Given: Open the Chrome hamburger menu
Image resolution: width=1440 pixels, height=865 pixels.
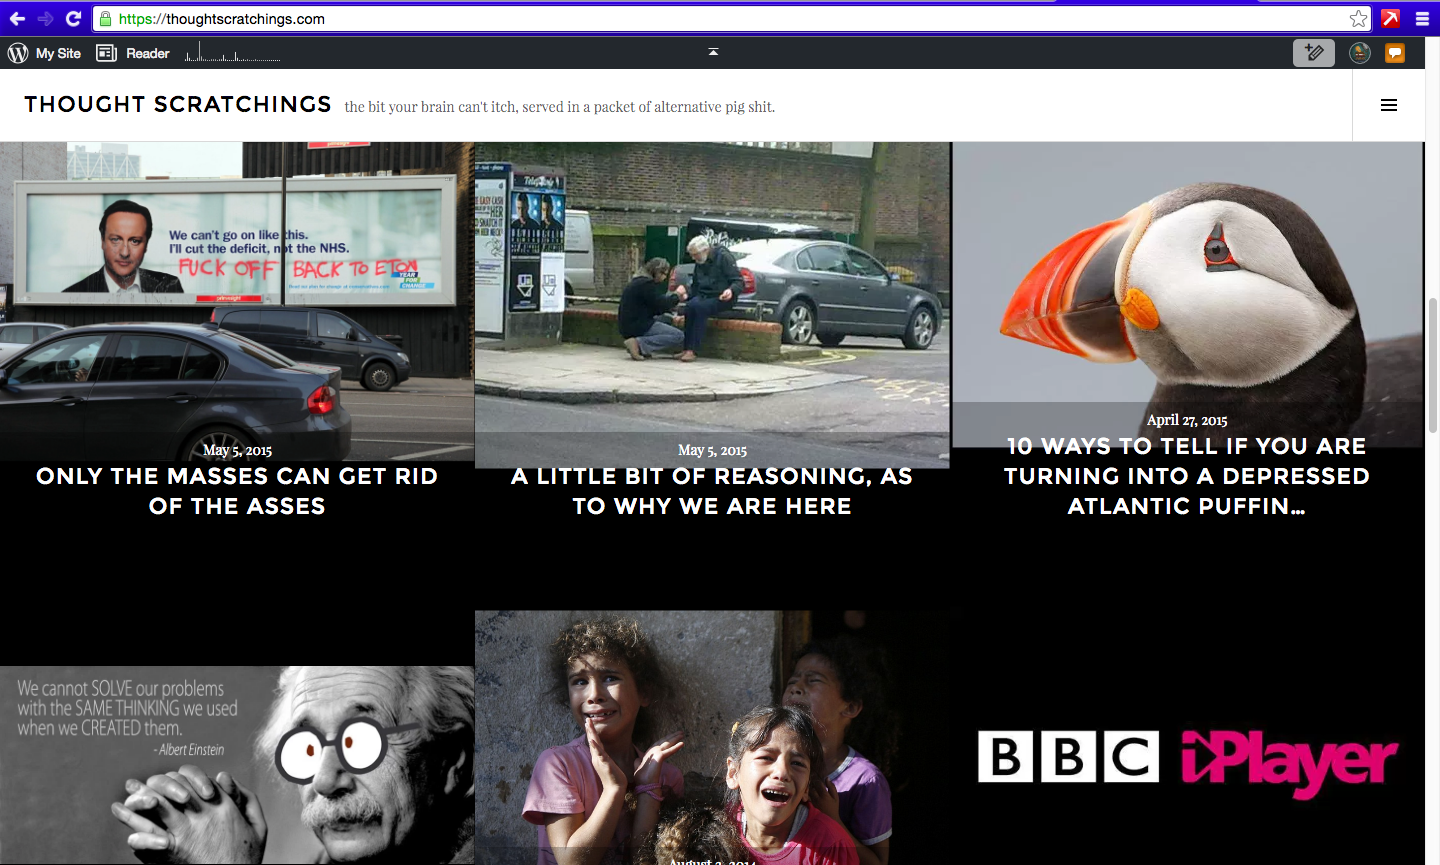Looking at the screenshot, I should (x=1422, y=18).
